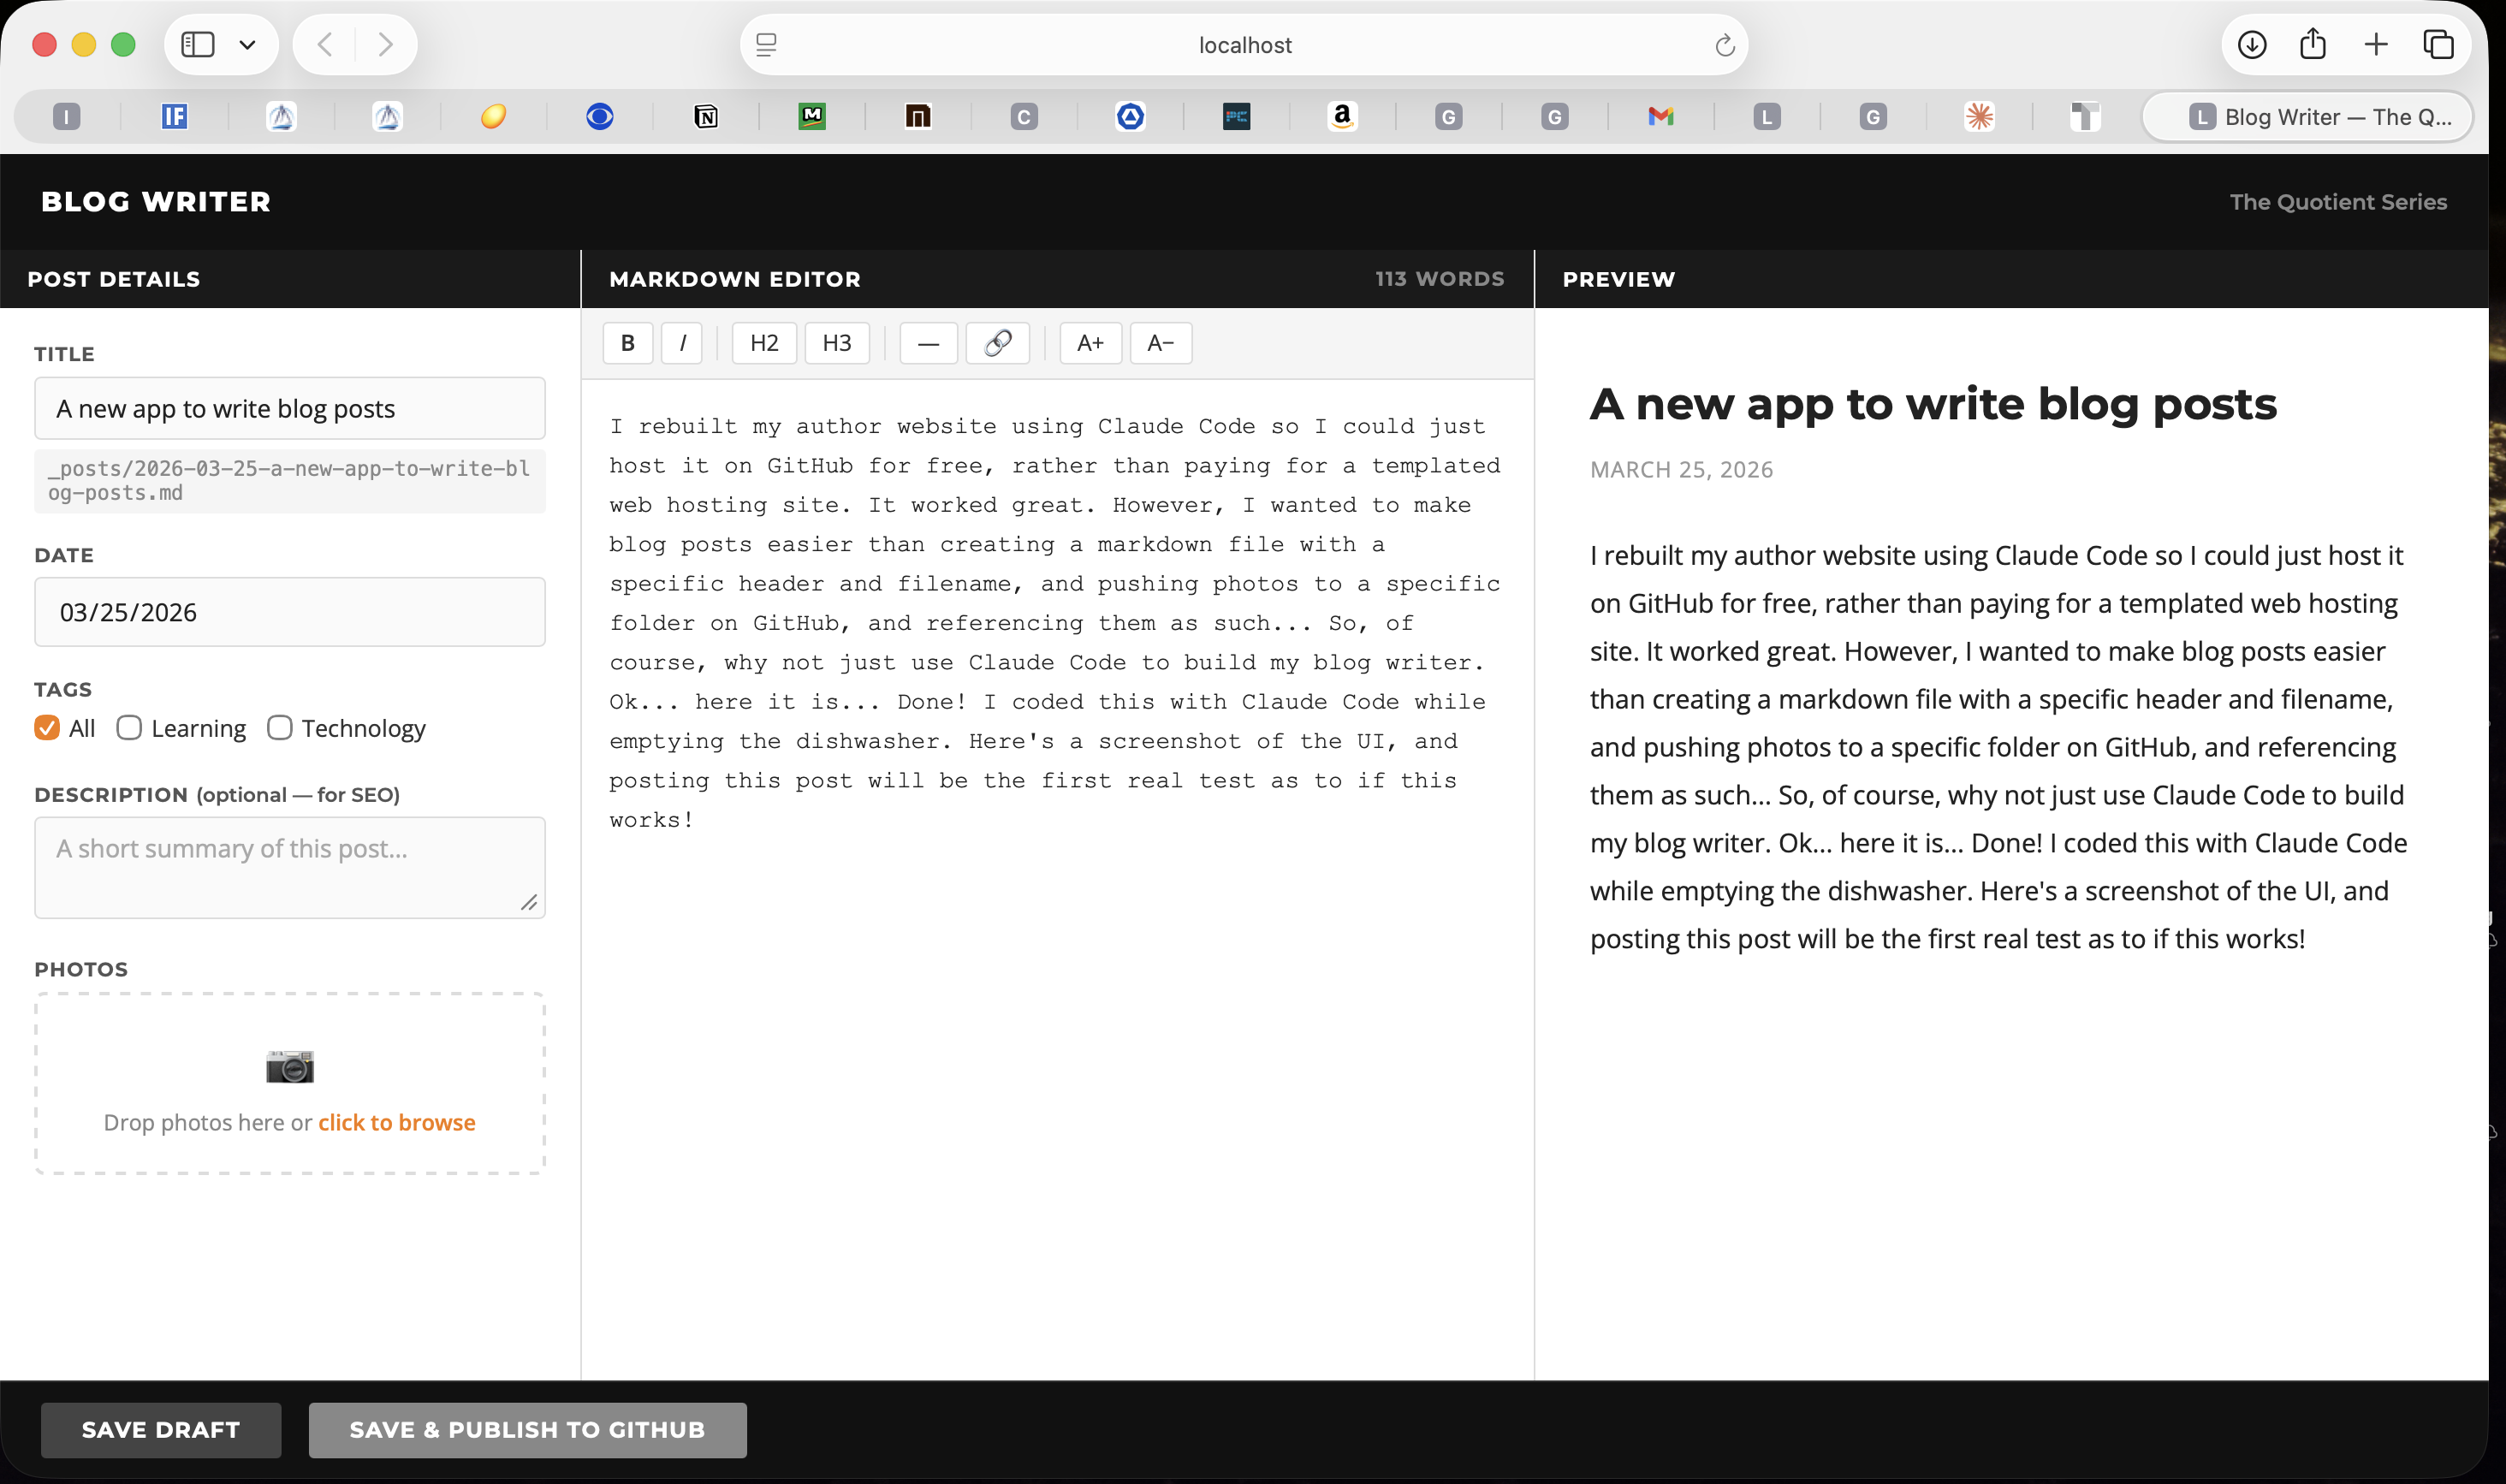
Task: Insert an H3 heading
Action: pos(836,343)
